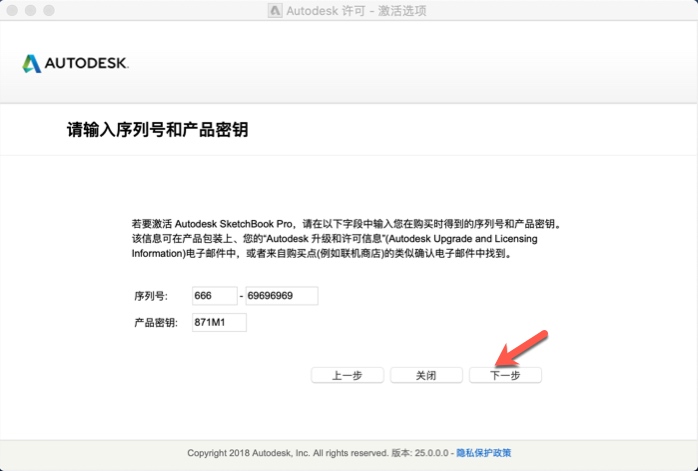Click the paragraph mentioning Autodesk SketchBook Pro
The image size is (698, 471).
[x=346, y=239]
